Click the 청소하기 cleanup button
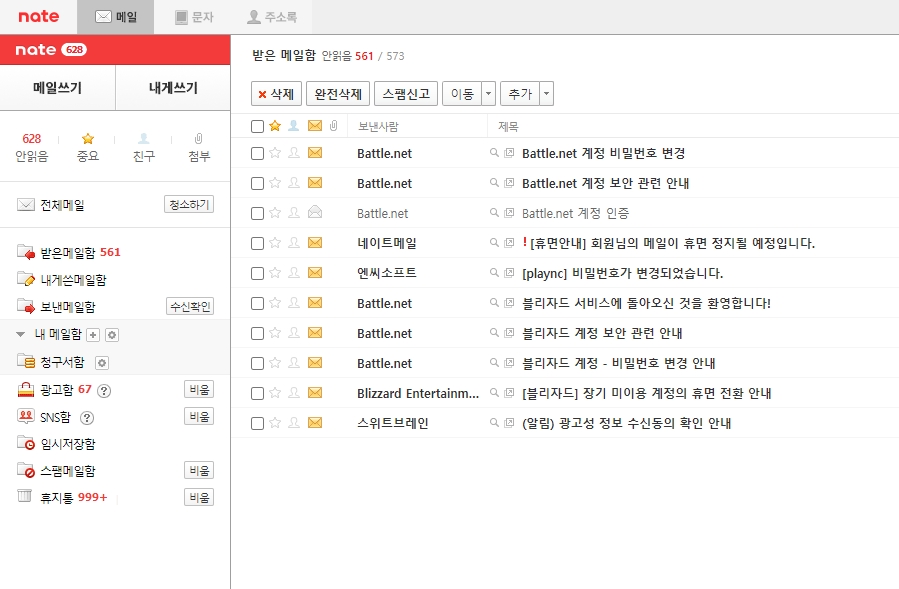The width and height of the screenshot is (899, 589). pos(189,204)
